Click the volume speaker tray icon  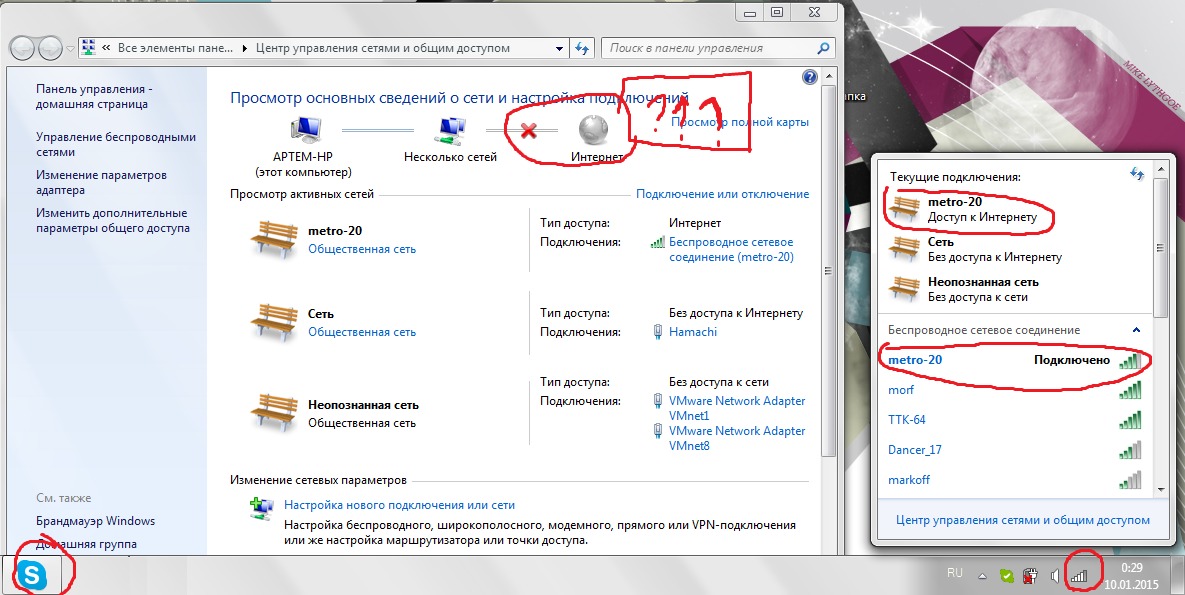[x=1056, y=577]
